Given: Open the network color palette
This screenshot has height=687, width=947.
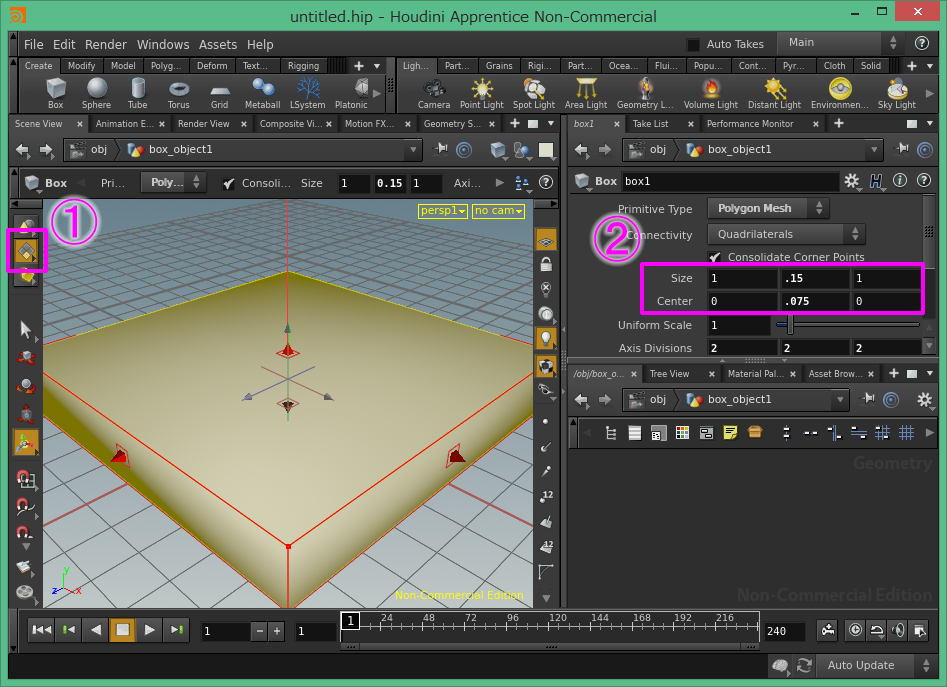Looking at the screenshot, I should point(682,432).
